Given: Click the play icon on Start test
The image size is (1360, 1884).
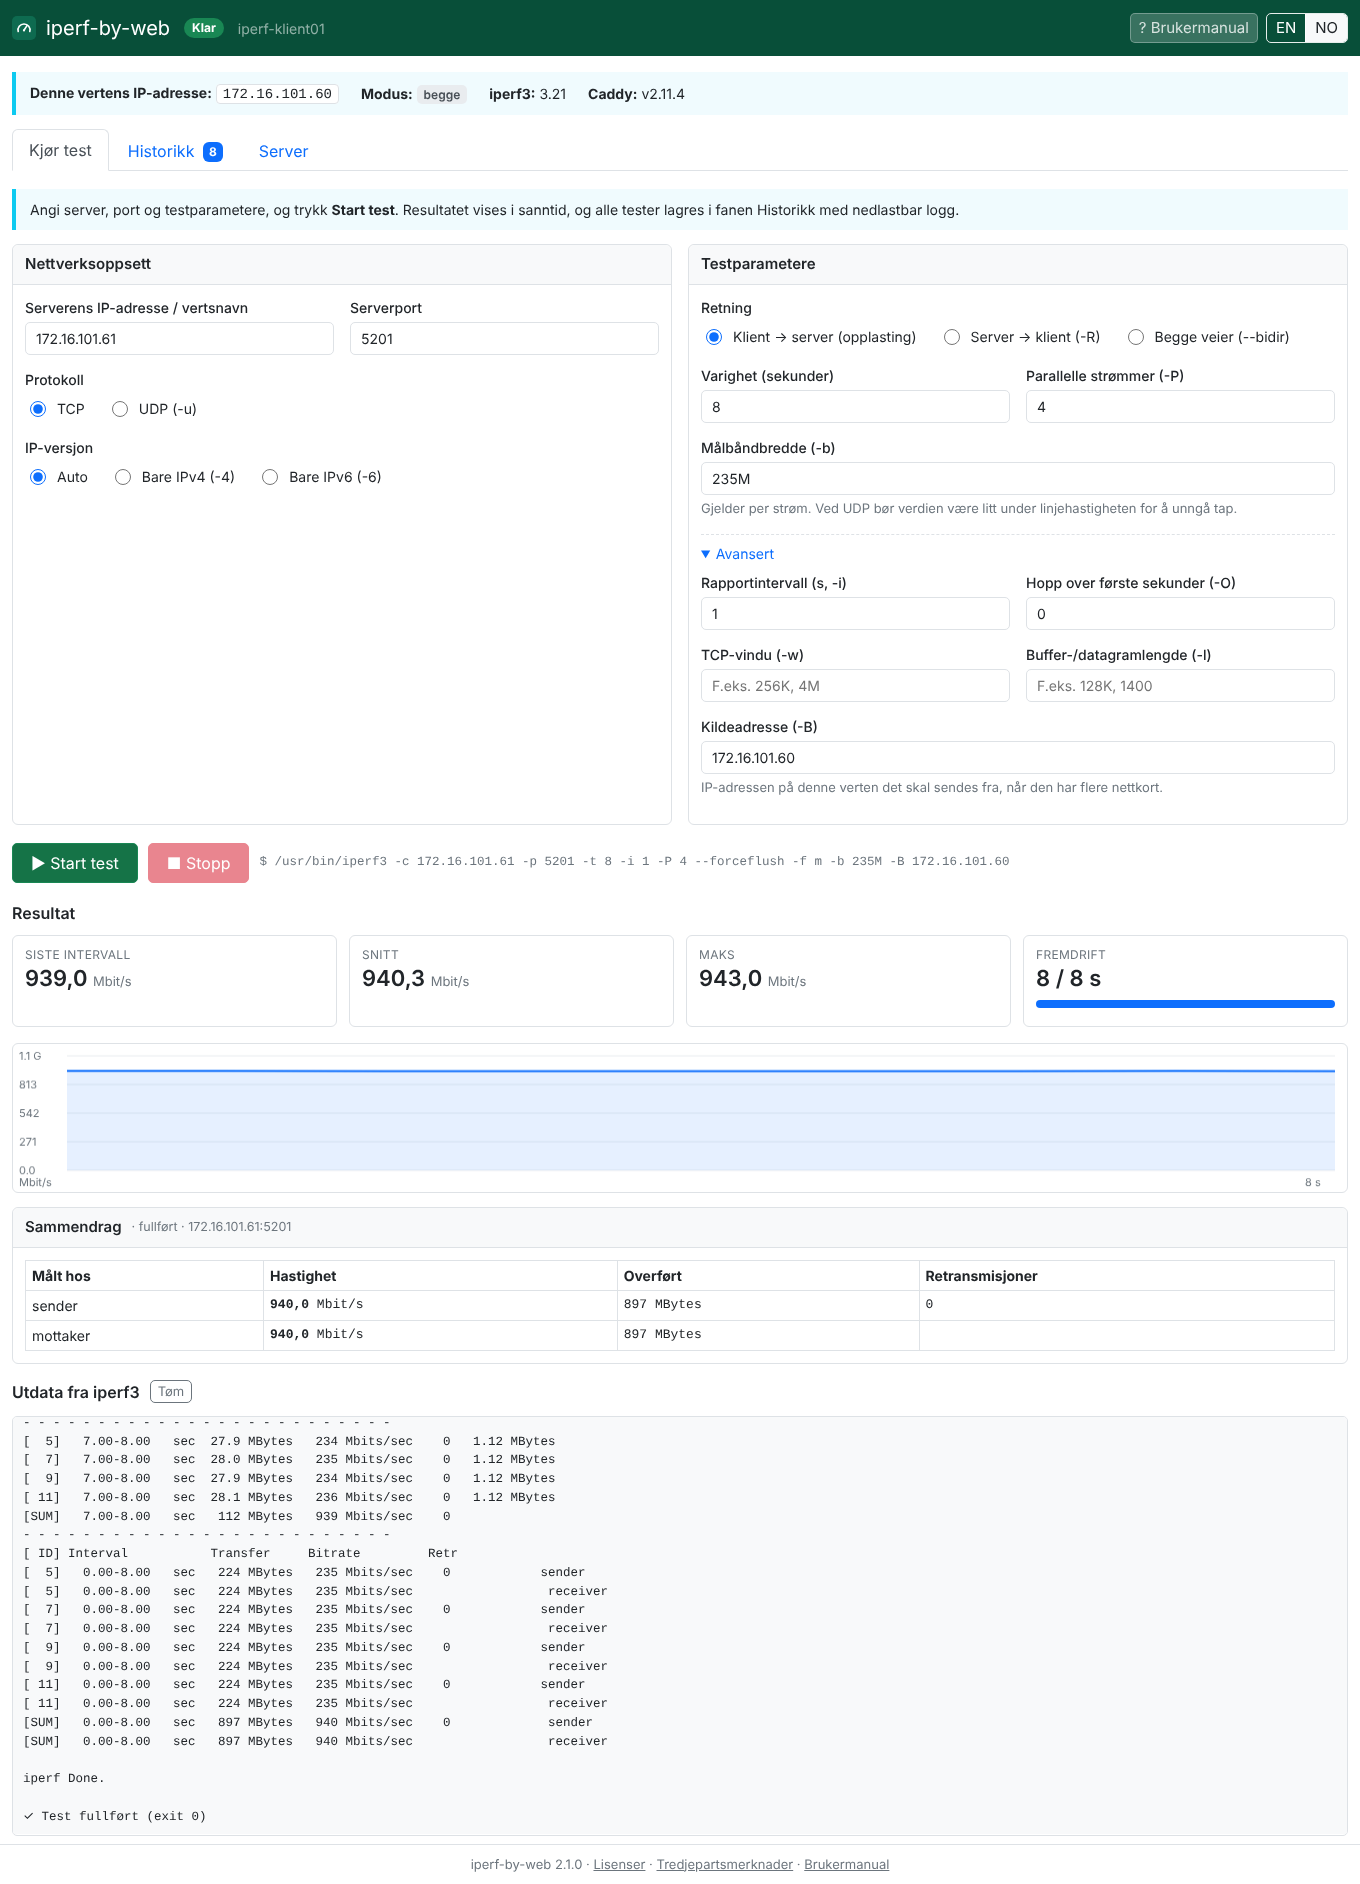Looking at the screenshot, I should click(x=38, y=863).
